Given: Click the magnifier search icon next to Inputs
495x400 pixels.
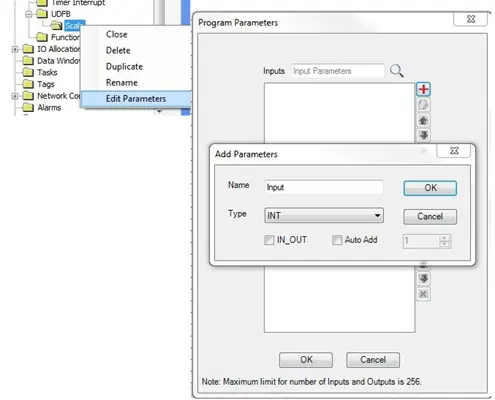Looking at the screenshot, I should coord(396,71).
